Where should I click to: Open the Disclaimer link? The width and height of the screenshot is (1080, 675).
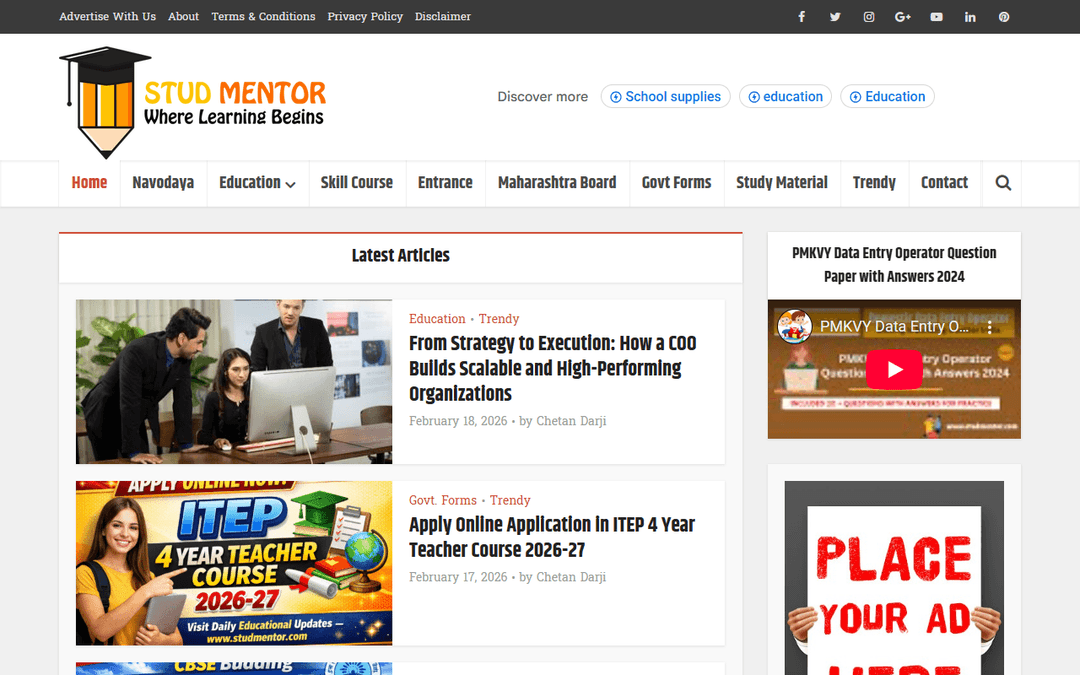click(x=443, y=17)
